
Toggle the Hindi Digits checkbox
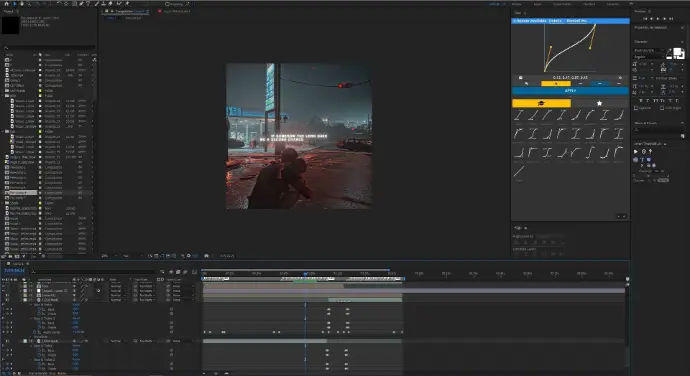[662, 108]
